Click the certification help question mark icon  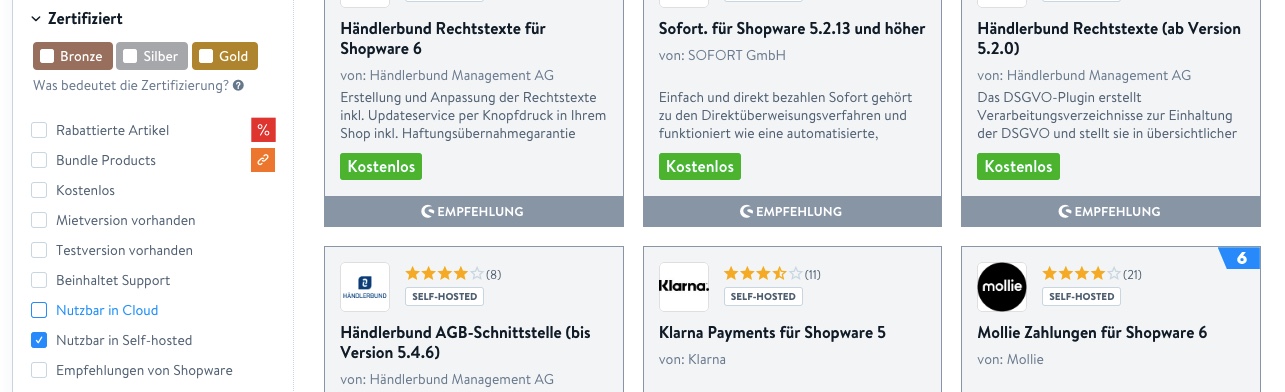[x=239, y=86]
